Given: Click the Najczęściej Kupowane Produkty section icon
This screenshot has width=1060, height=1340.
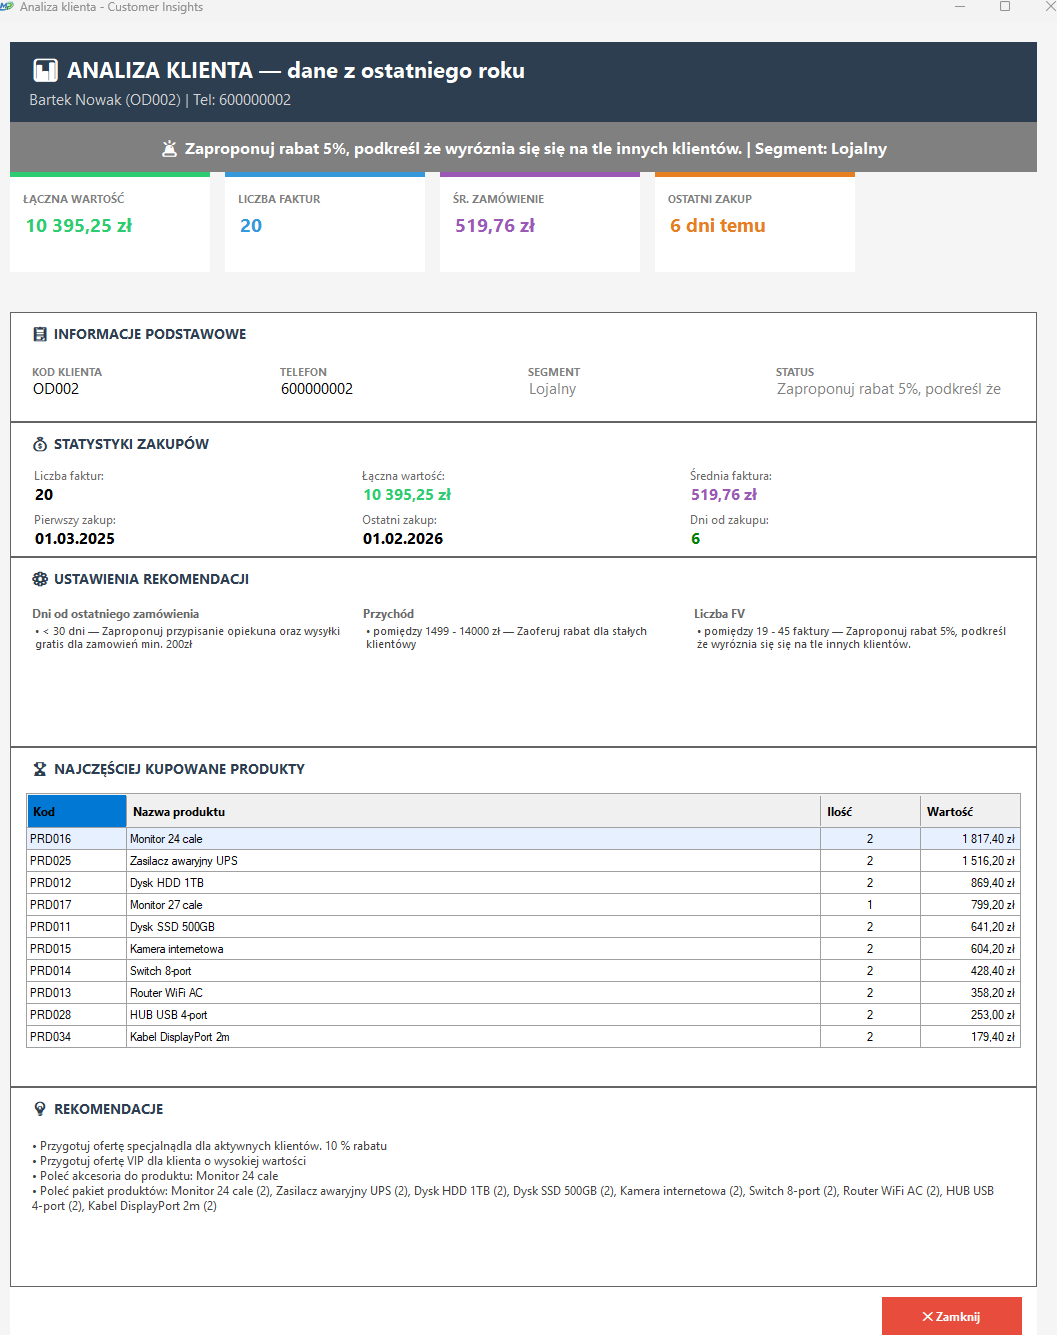Looking at the screenshot, I should 40,769.
